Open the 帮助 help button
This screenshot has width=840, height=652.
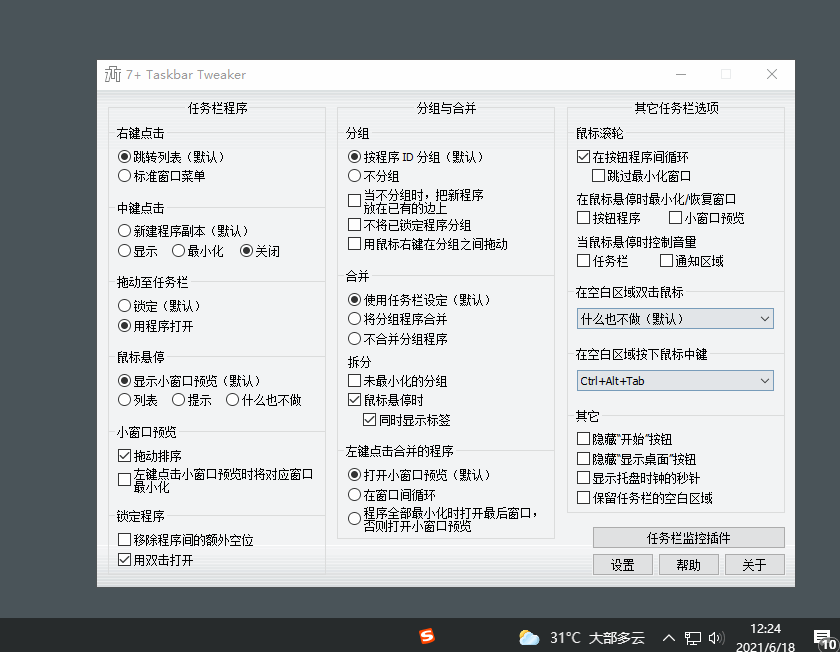click(688, 564)
